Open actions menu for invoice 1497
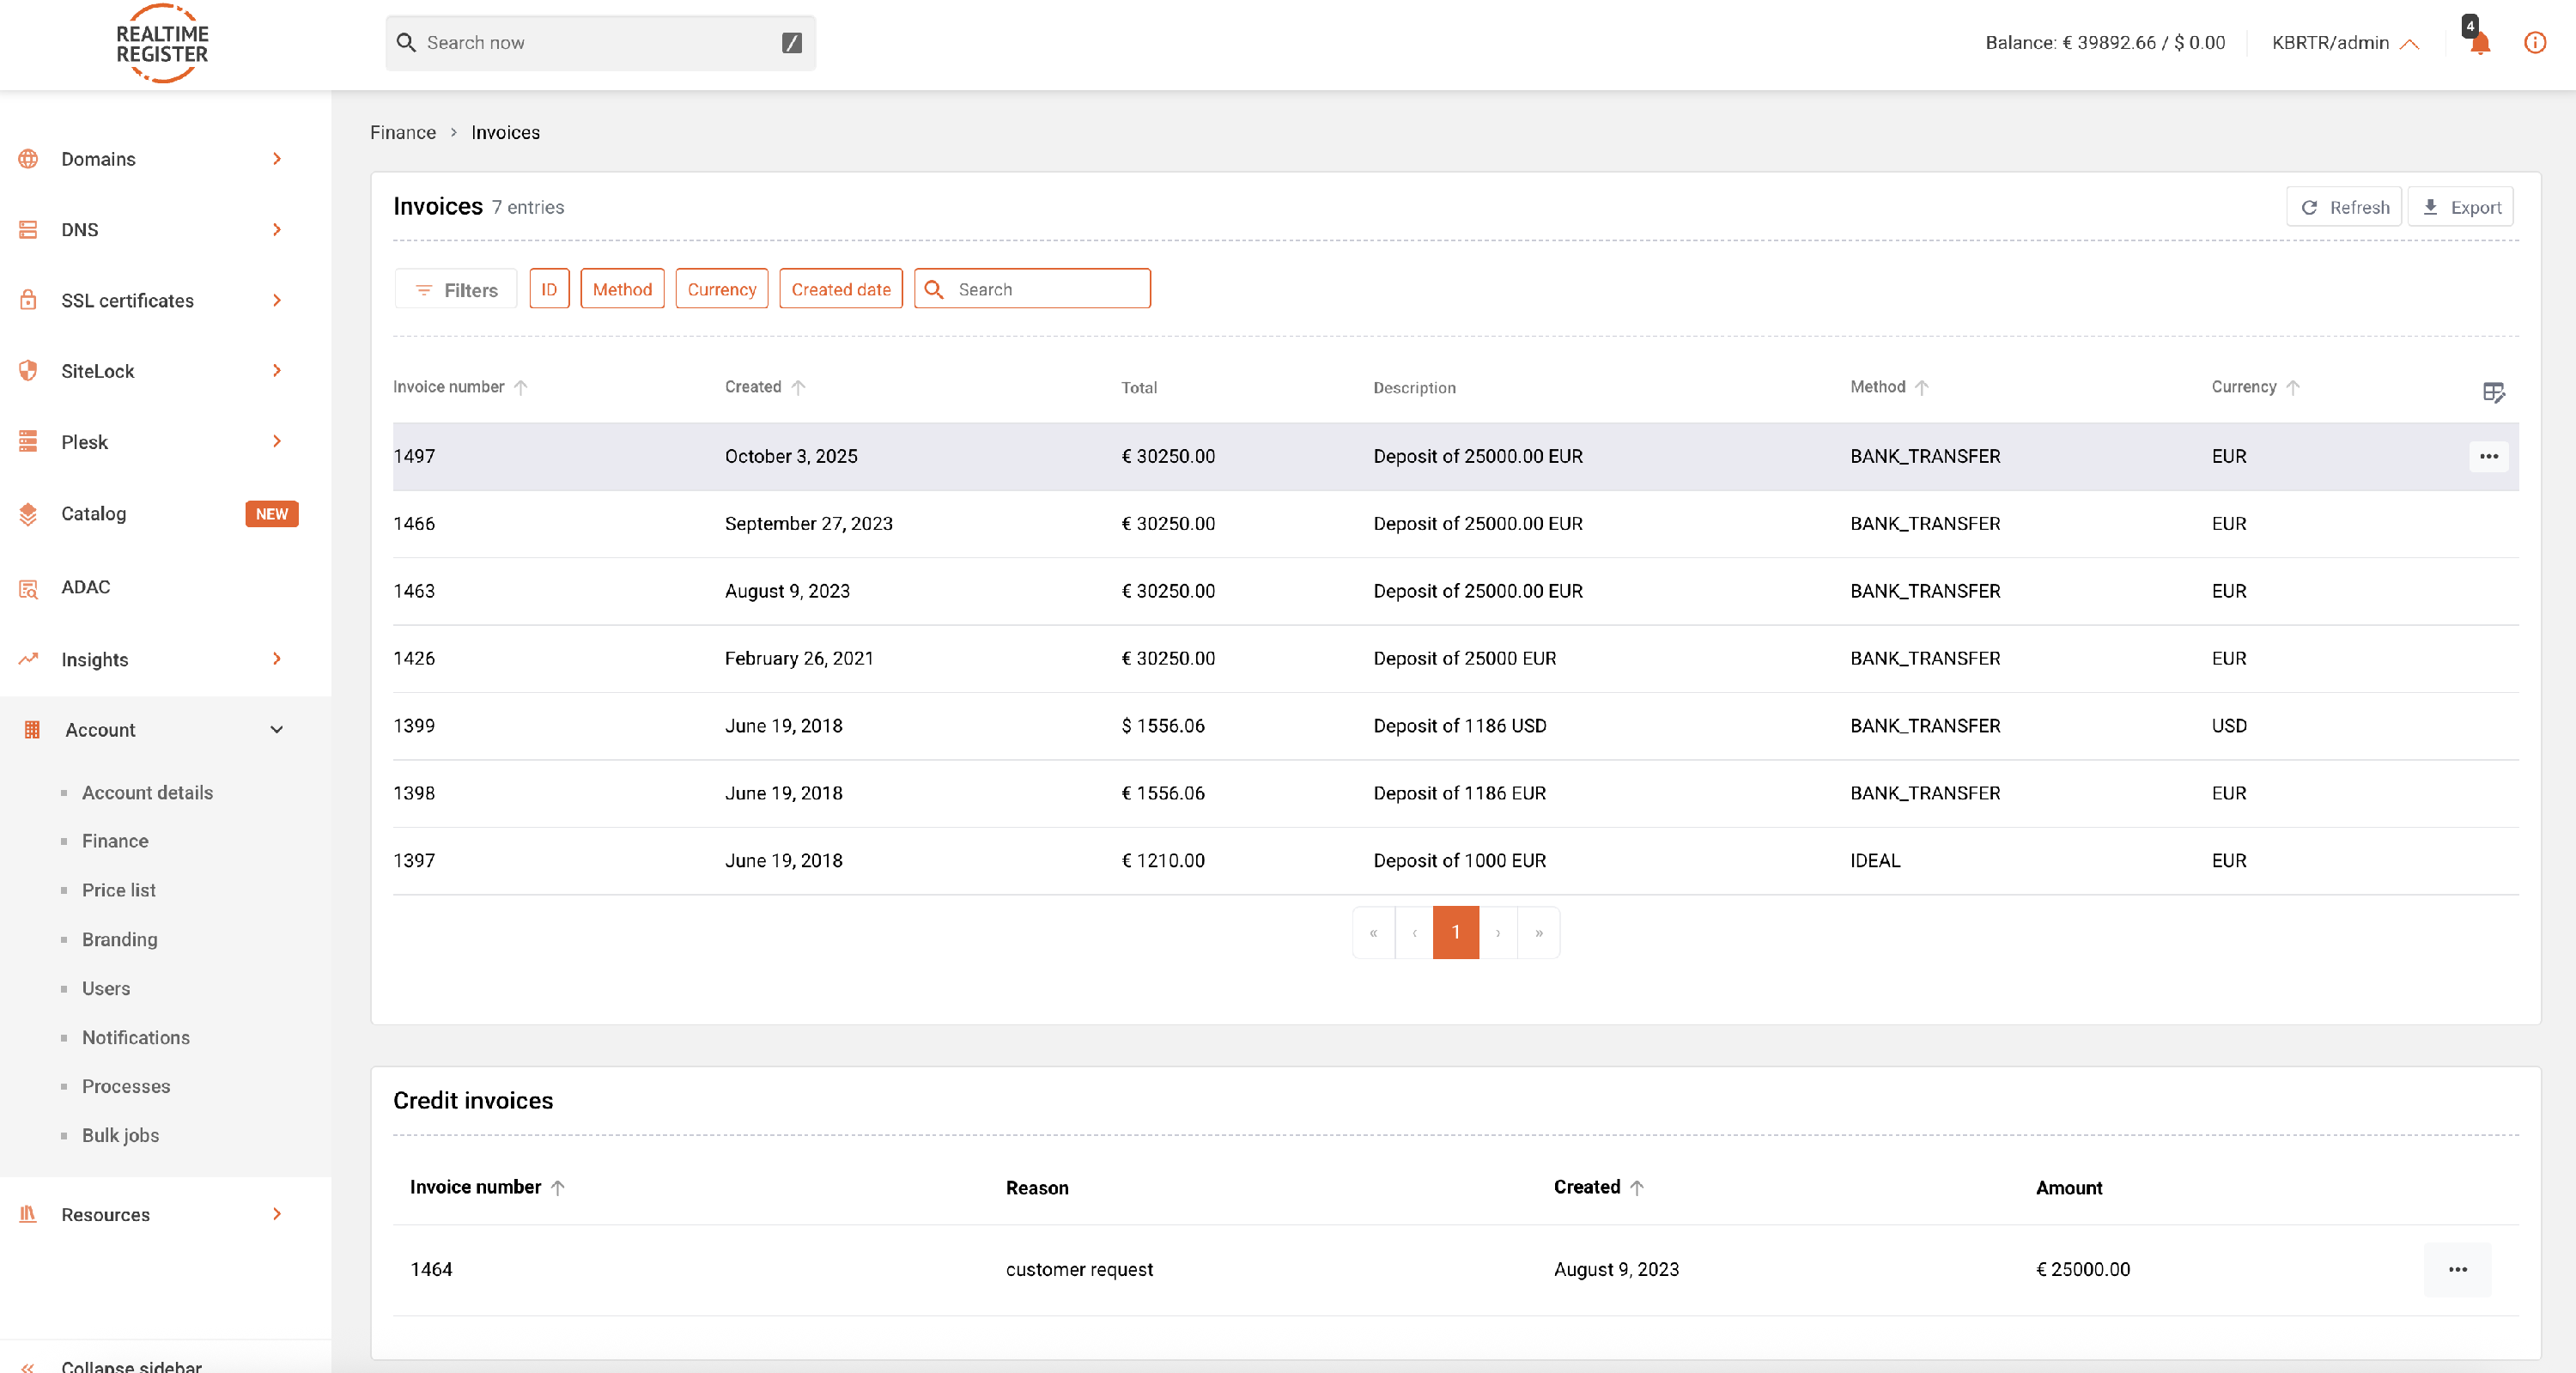The image size is (2576, 1373). (2488, 457)
